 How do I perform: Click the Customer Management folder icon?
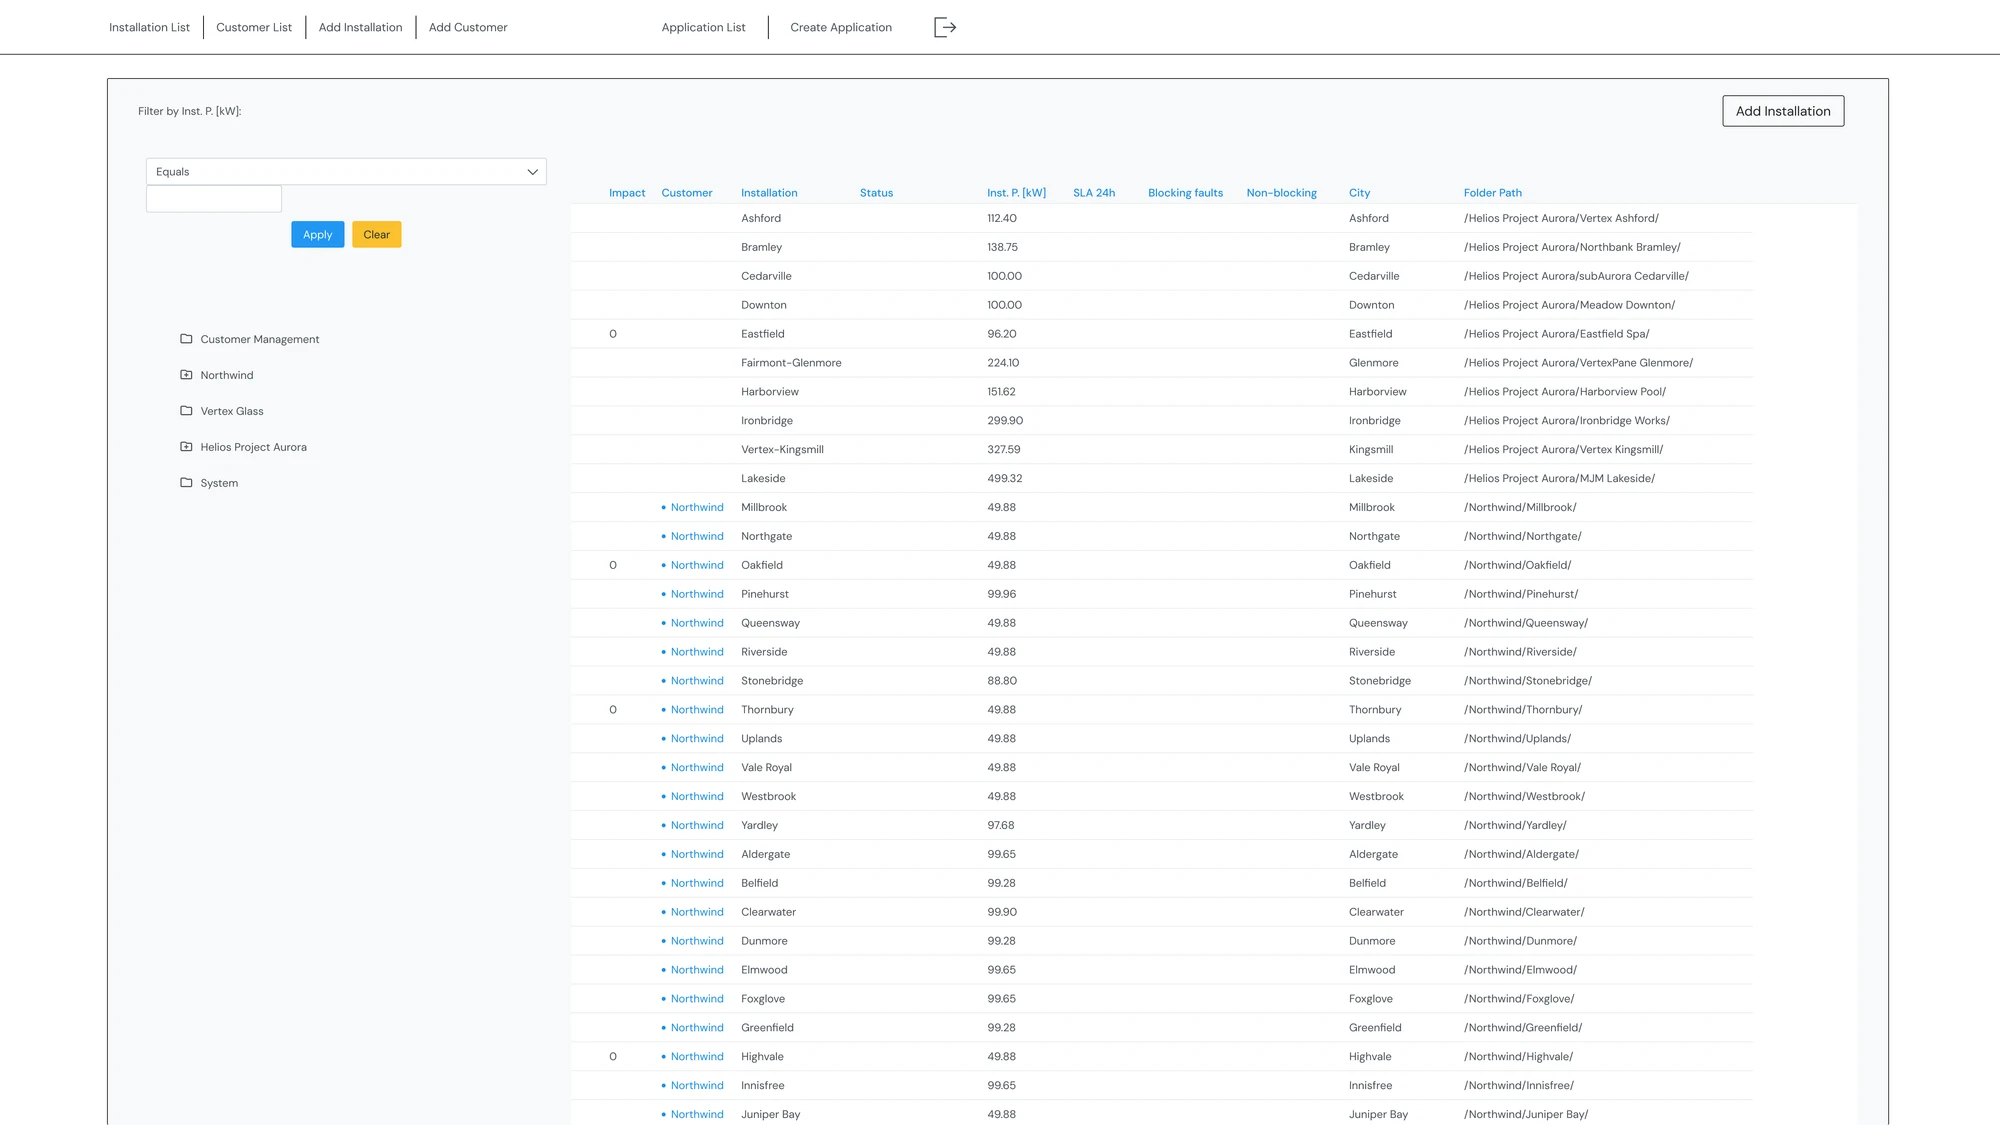click(x=186, y=339)
